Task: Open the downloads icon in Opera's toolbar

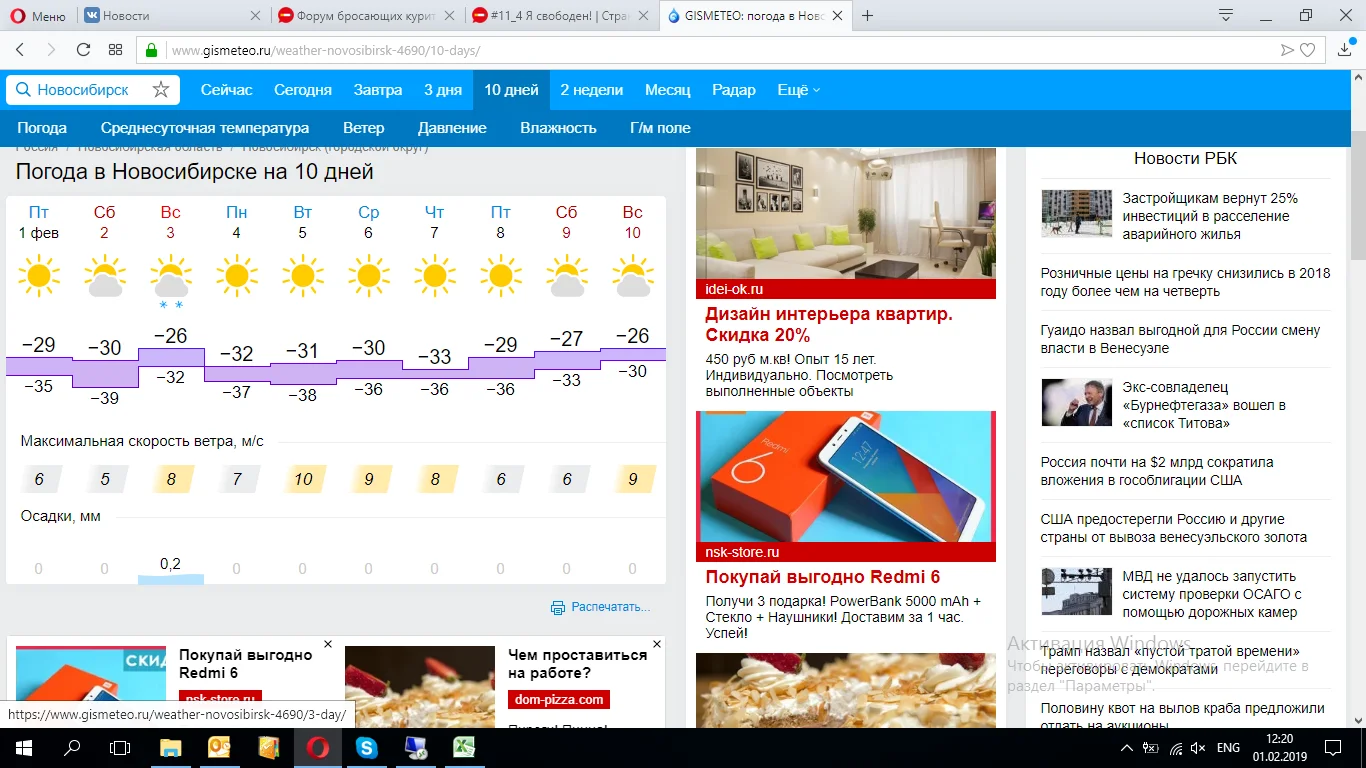Action: [1345, 50]
